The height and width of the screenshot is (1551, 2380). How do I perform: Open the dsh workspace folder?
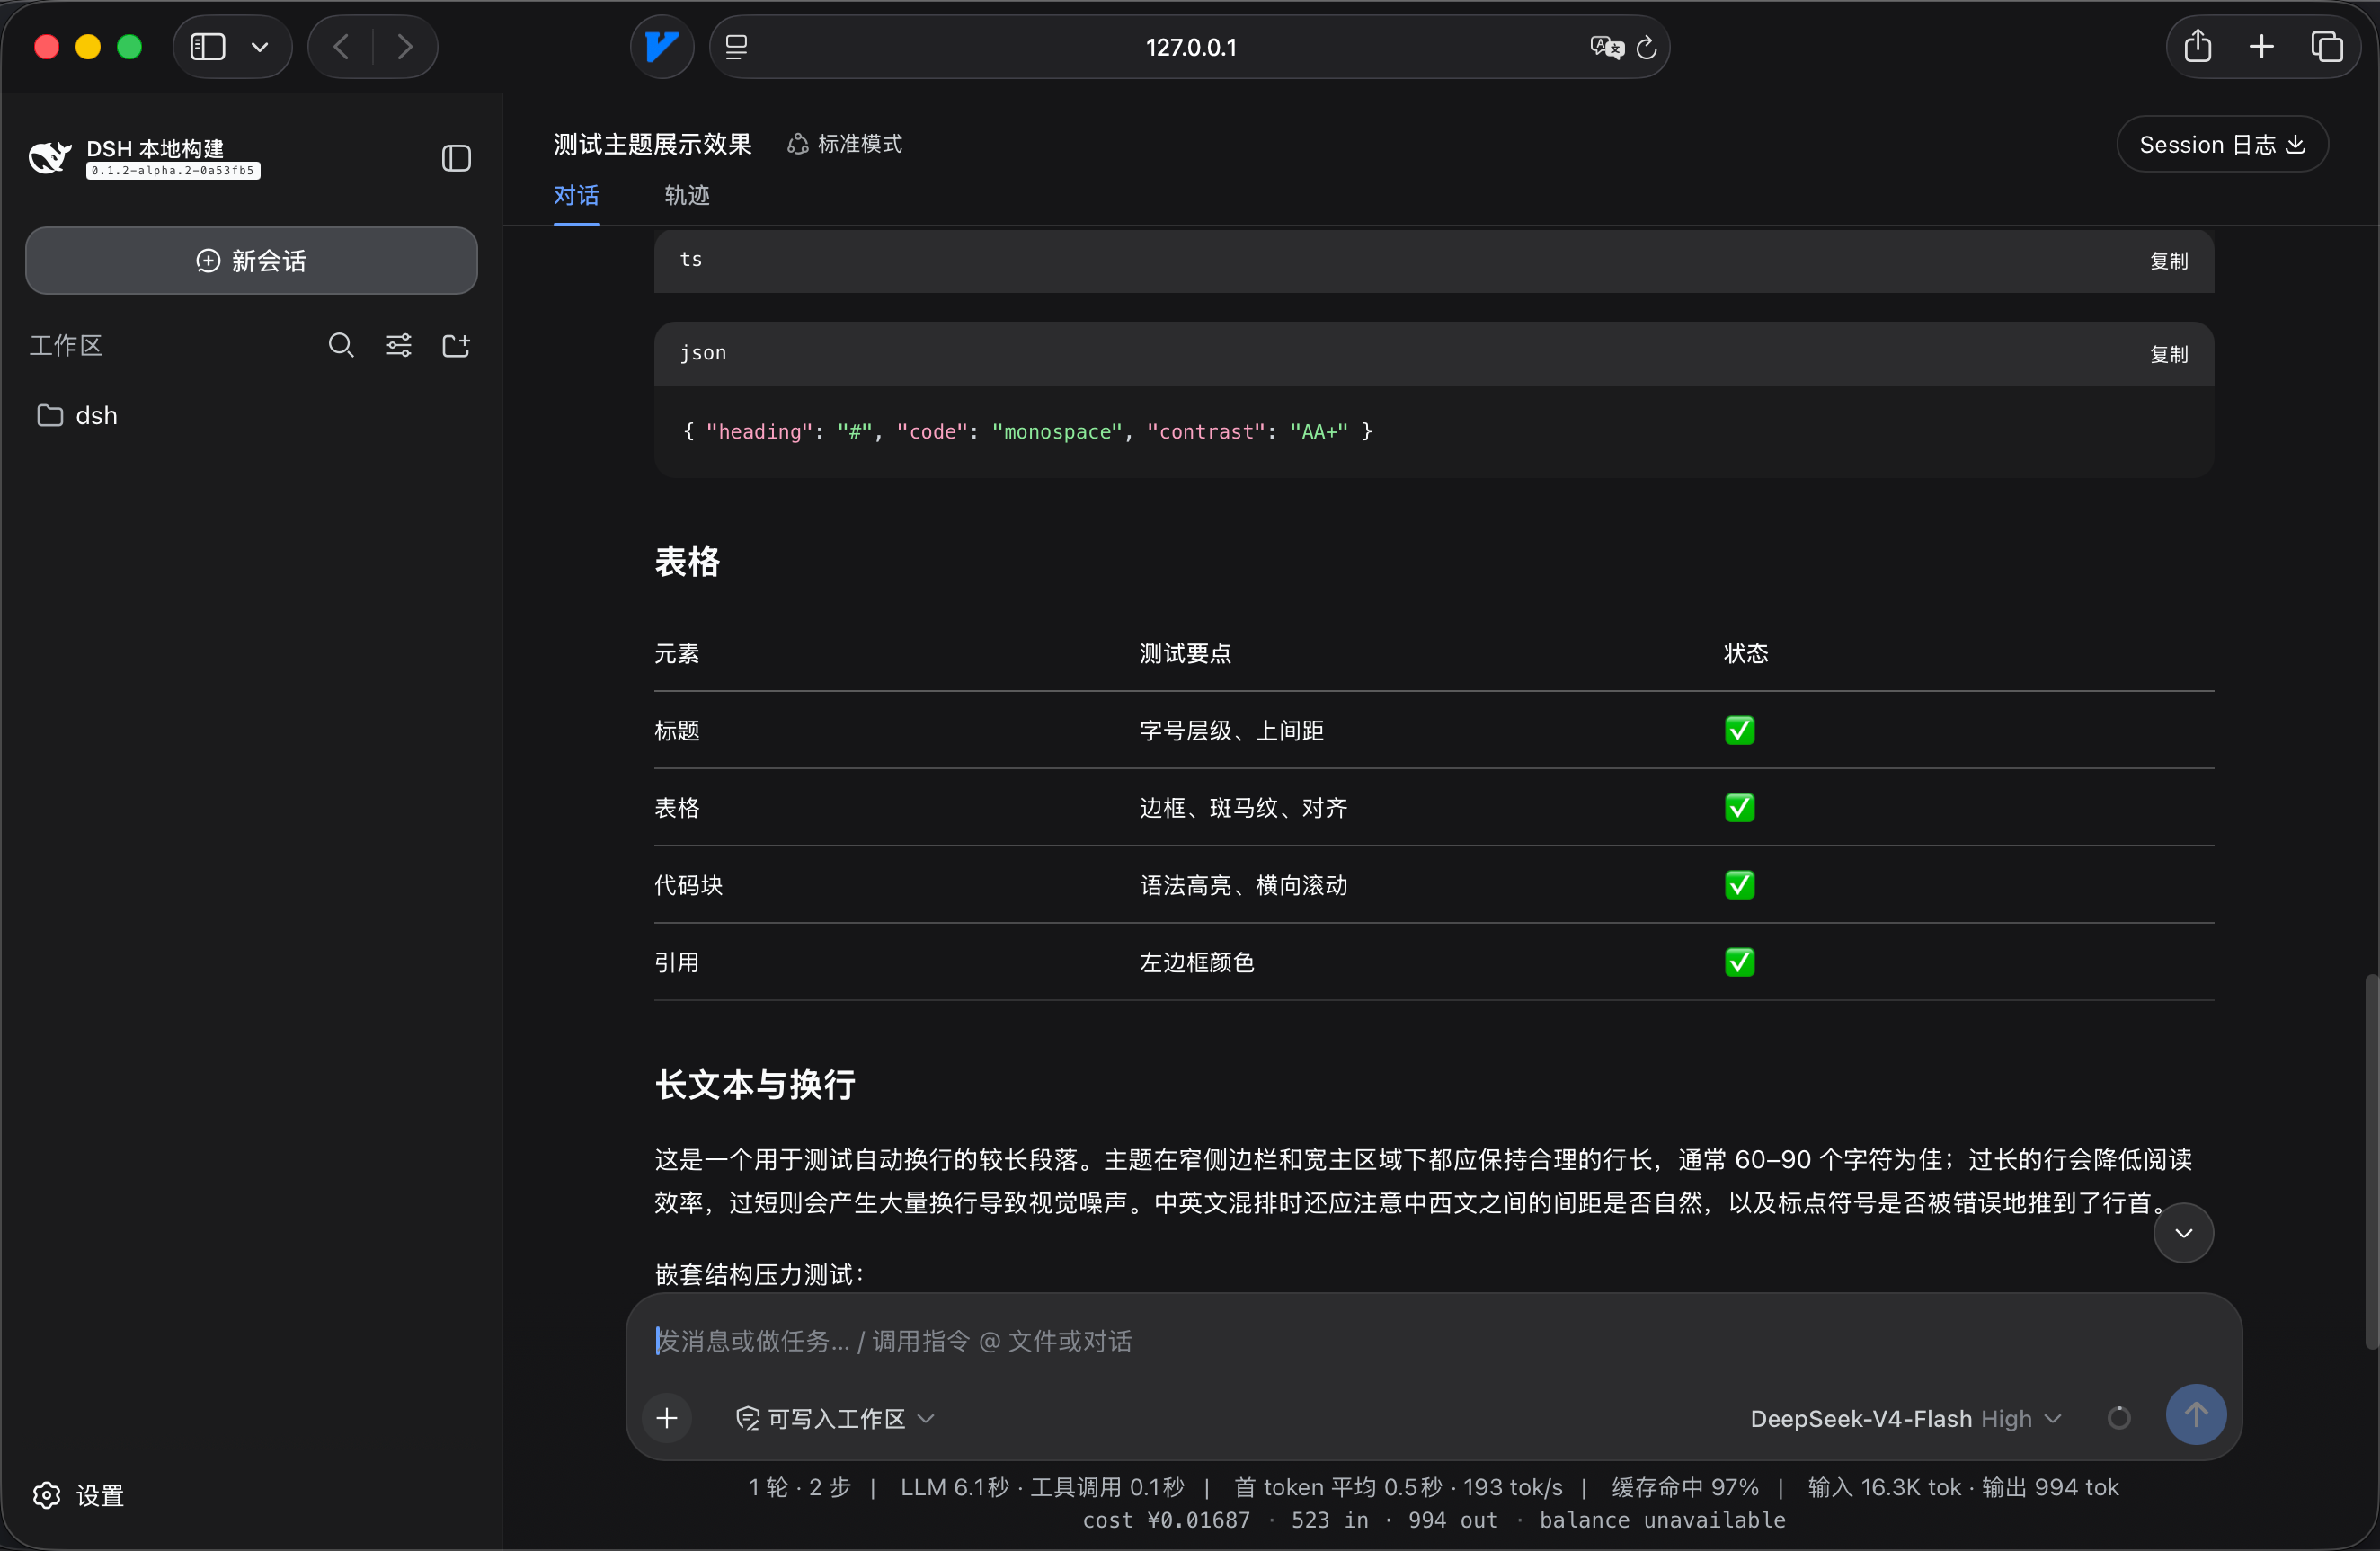pos(78,416)
